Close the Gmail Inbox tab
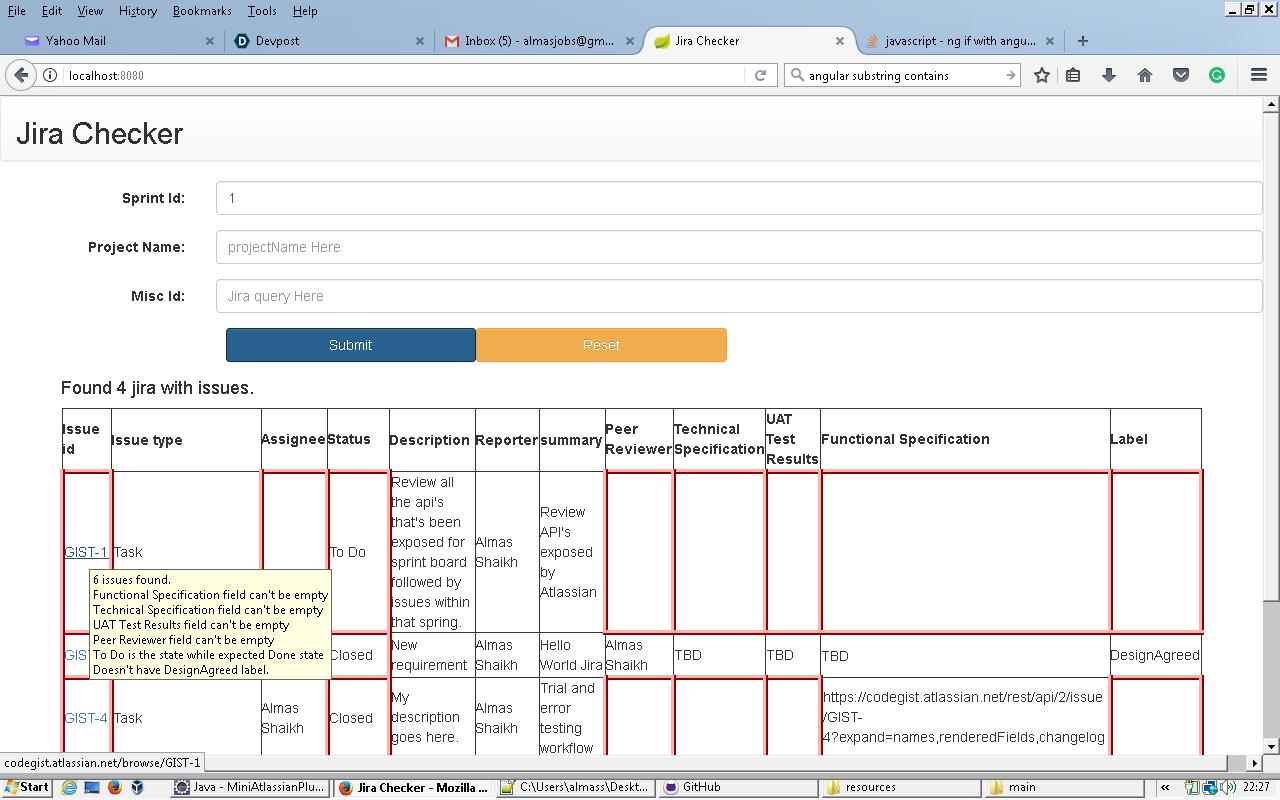 coord(630,41)
